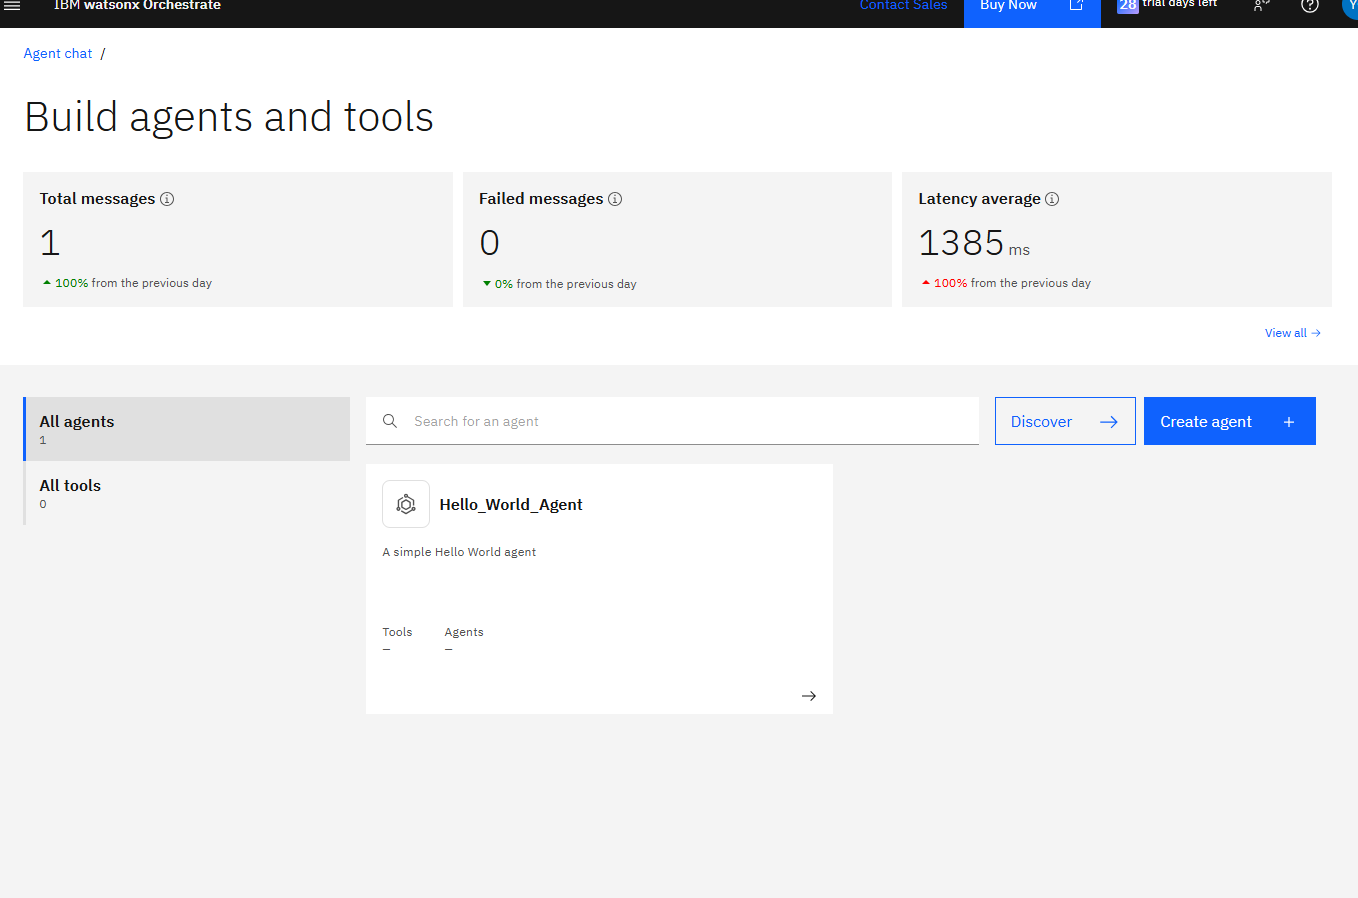Open agent via arrow on Hello_World_Agent card
1358x898 pixels.
(x=809, y=696)
